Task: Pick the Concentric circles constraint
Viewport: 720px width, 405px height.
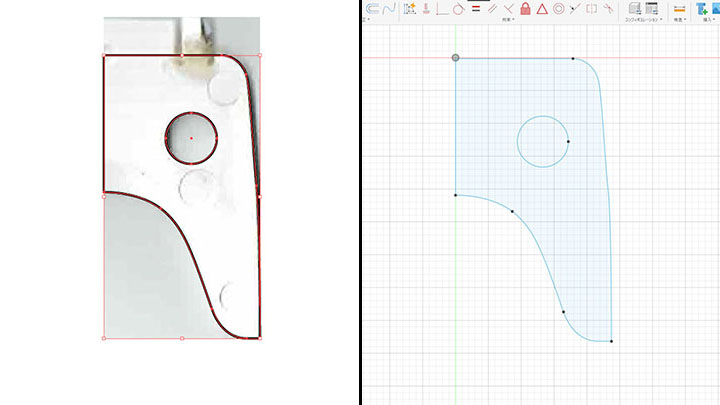Action: [558, 8]
